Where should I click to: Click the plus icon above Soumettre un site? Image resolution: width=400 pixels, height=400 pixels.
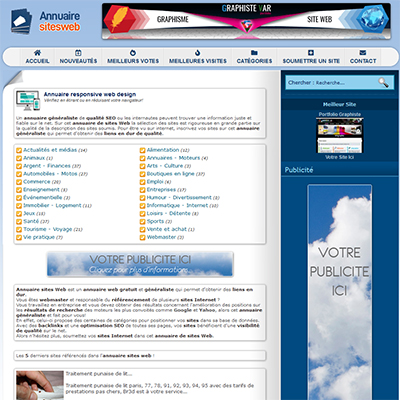[x=311, y=53]
